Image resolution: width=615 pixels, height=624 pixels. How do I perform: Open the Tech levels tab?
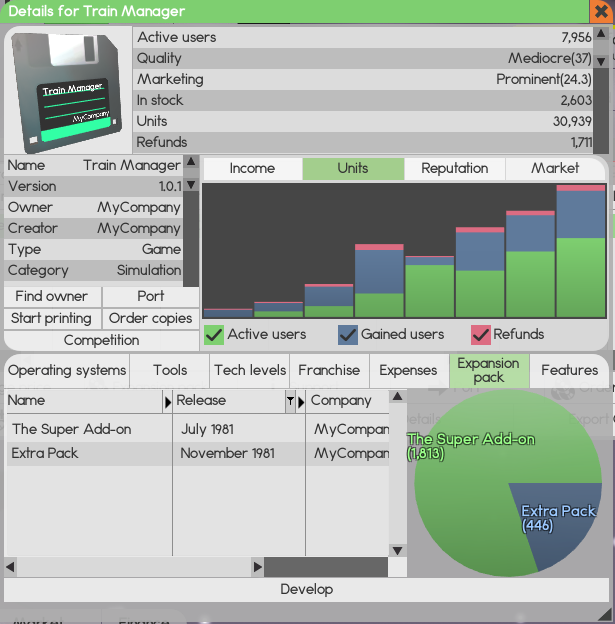coord(250,370)
